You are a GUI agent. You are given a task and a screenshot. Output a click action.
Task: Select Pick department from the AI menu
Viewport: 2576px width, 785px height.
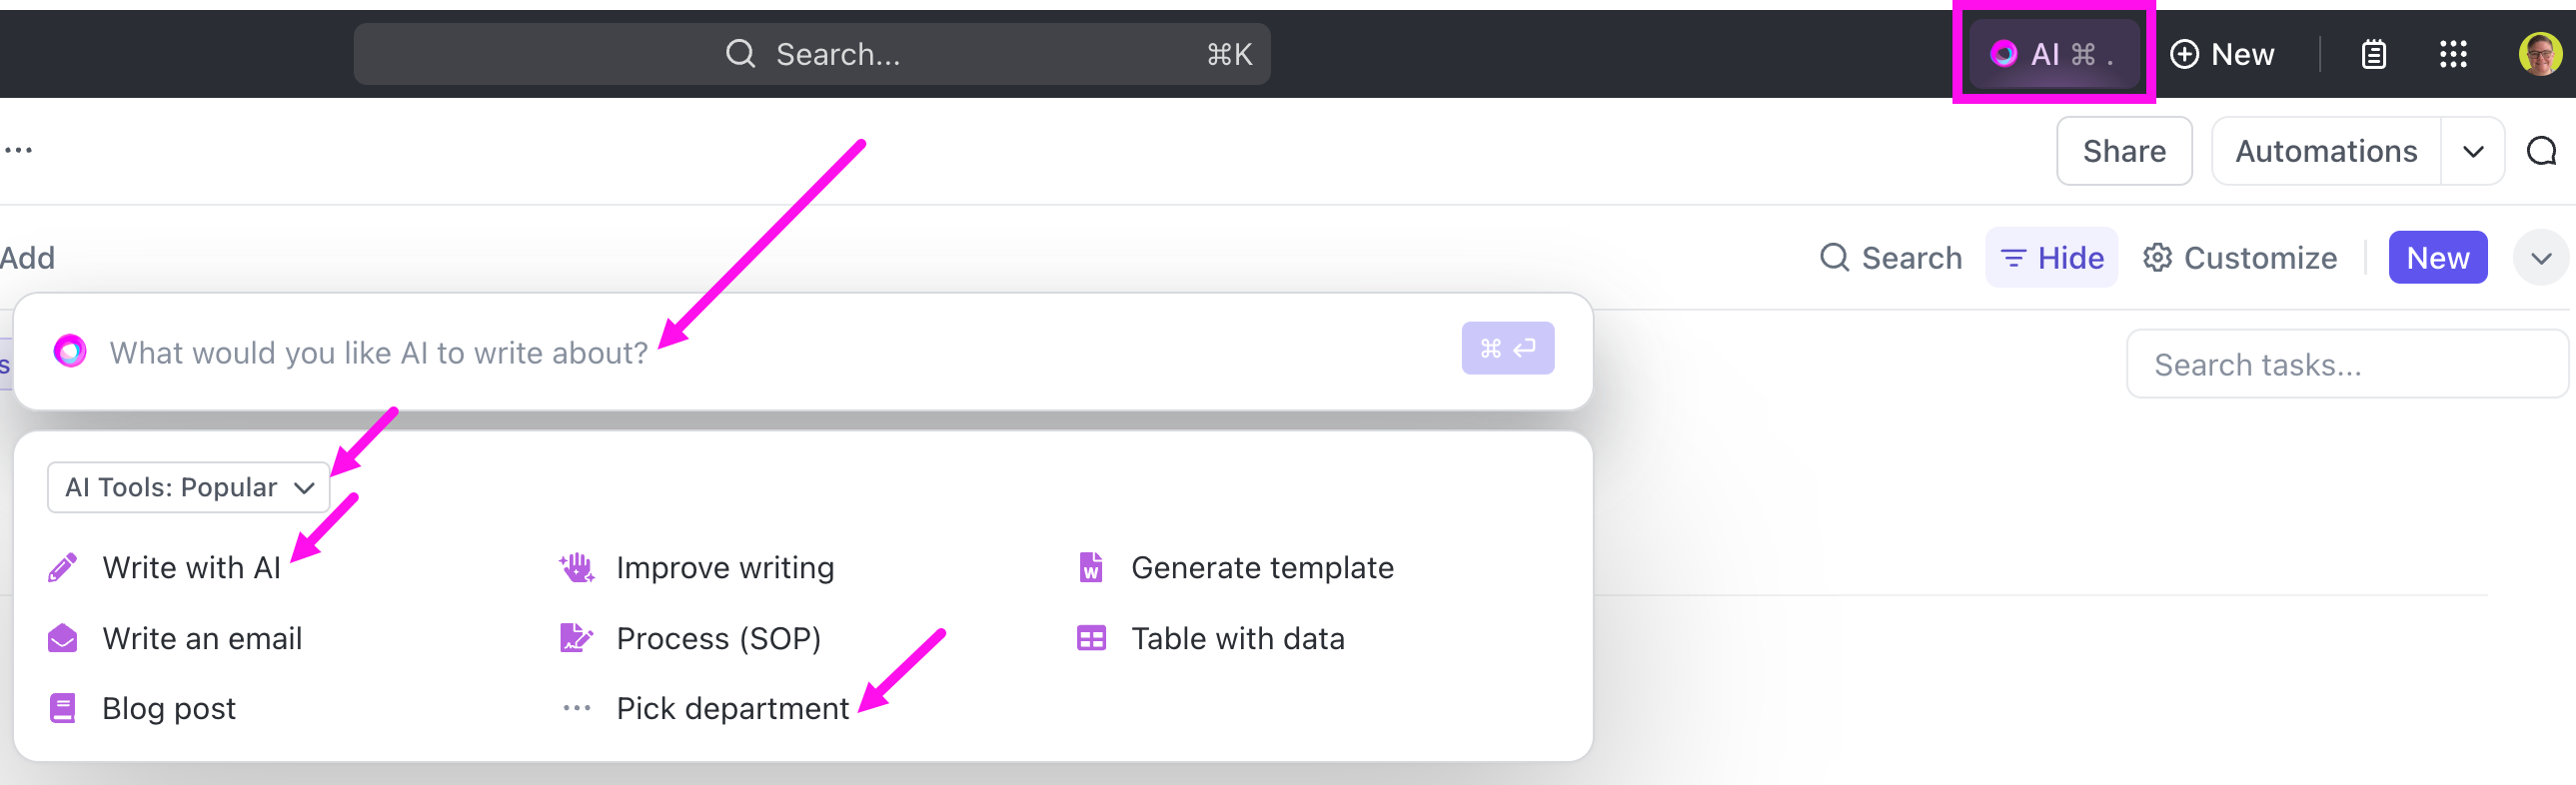click(x=731, y=708)
